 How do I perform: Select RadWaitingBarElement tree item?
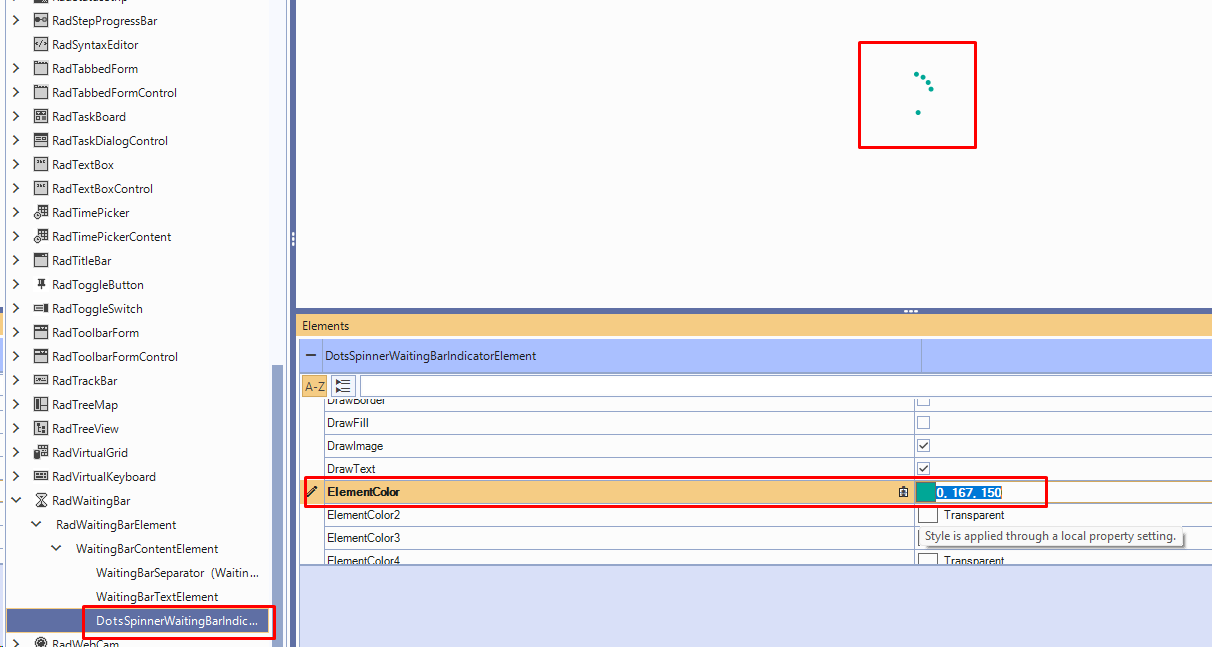pyautogui.click(x=116, y=525)
